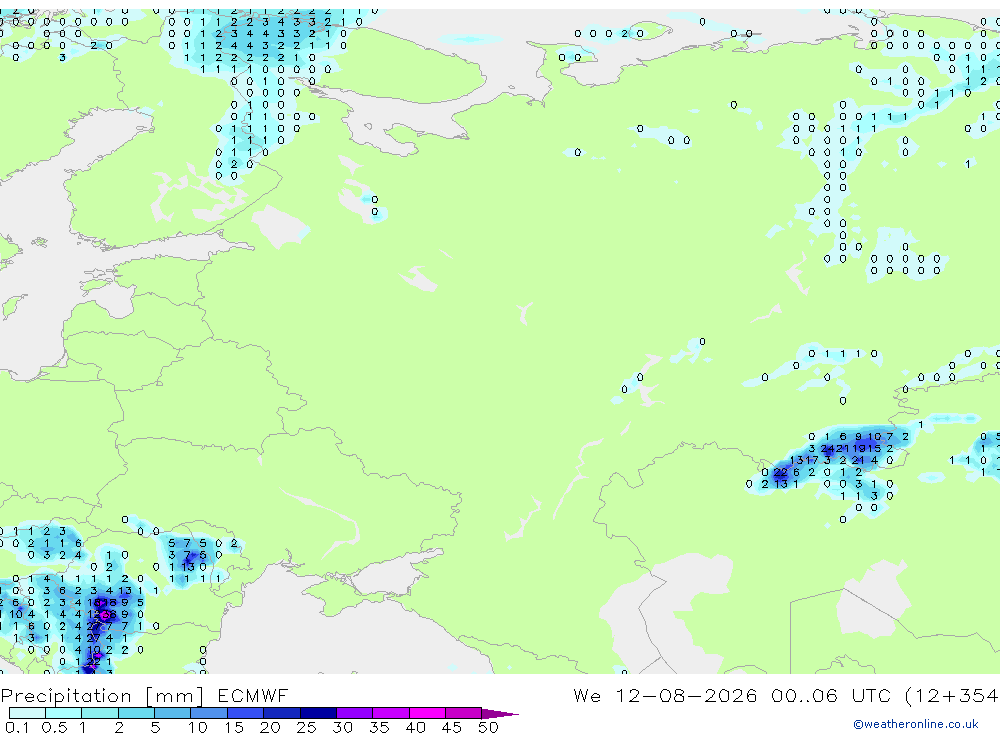1000x733 pixels.
Task: Select the blue swatch between 15 and 20
Action: pos(246,713)
